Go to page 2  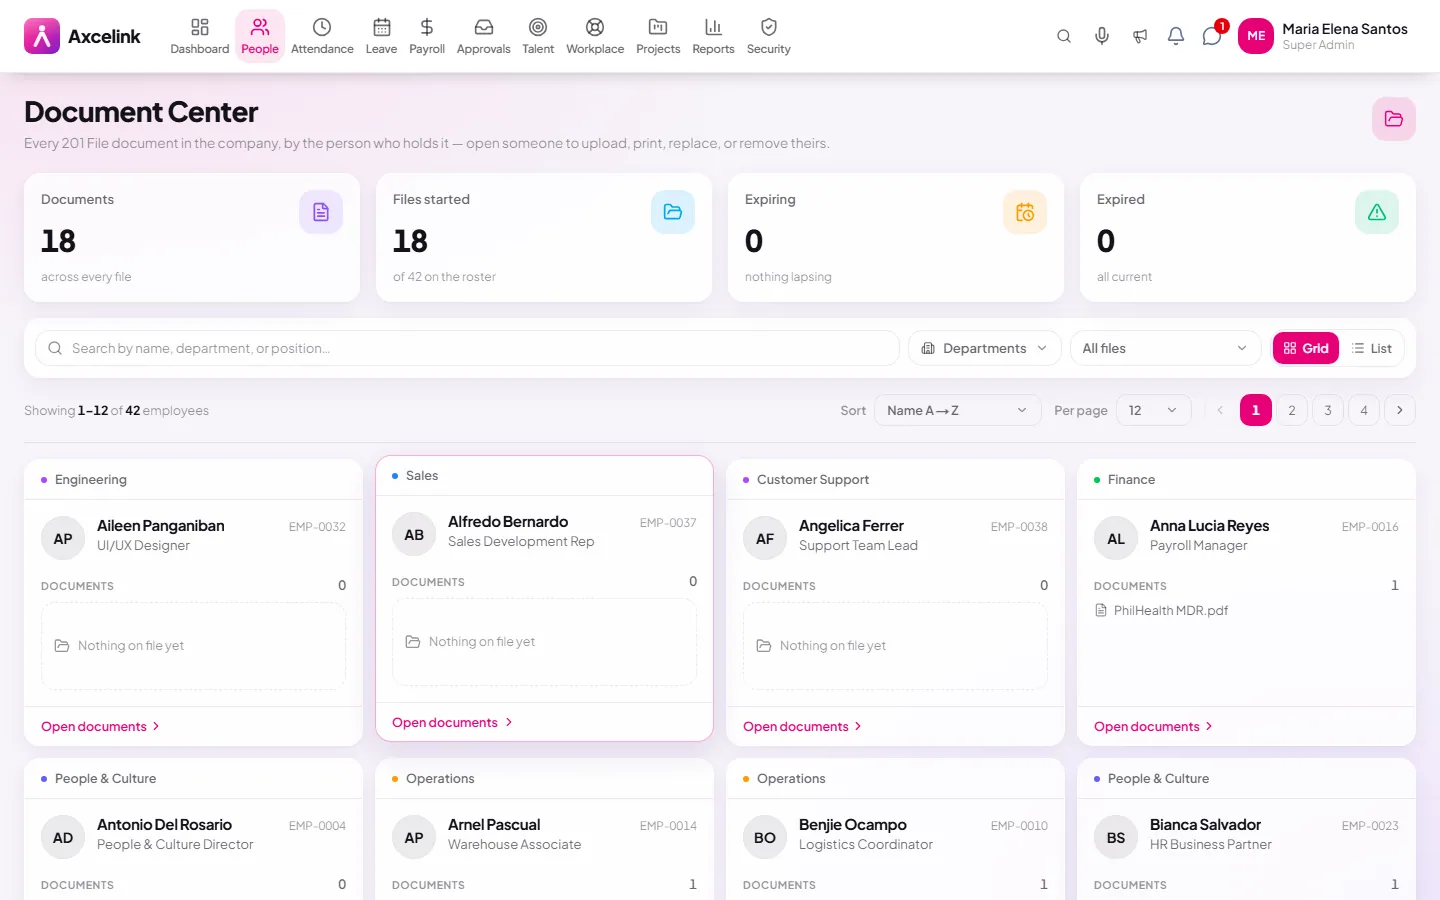coord(1292,410)
